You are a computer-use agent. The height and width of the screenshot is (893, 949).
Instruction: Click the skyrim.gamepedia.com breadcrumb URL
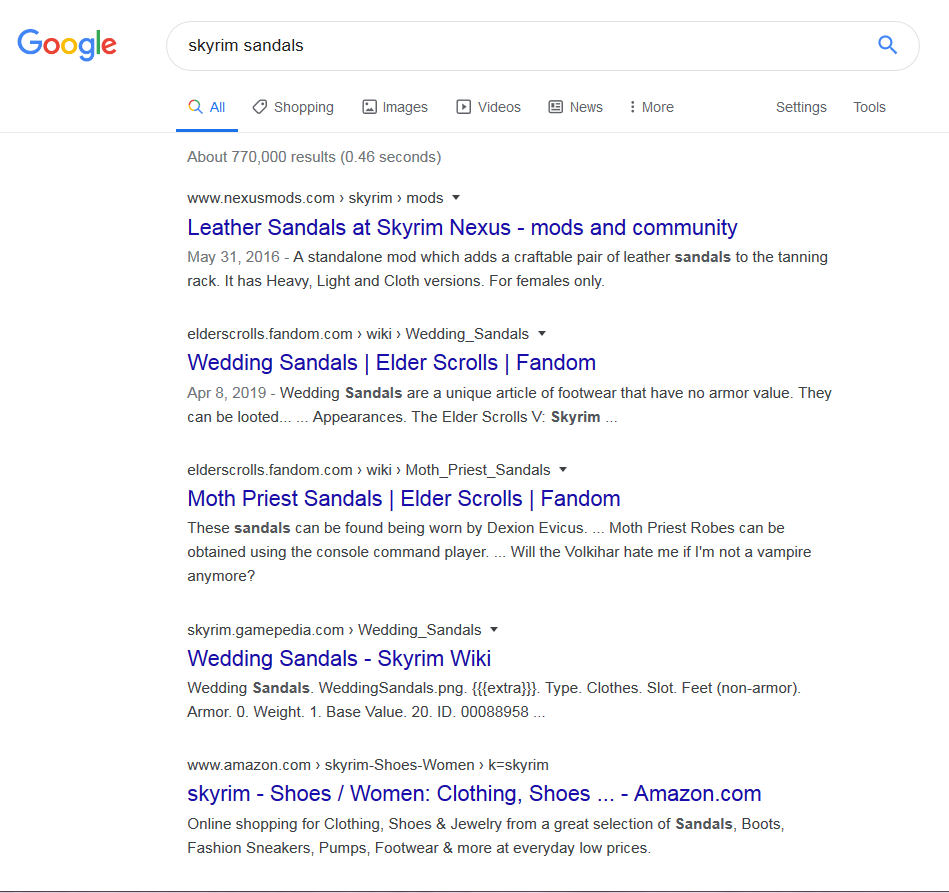(334, 630)
